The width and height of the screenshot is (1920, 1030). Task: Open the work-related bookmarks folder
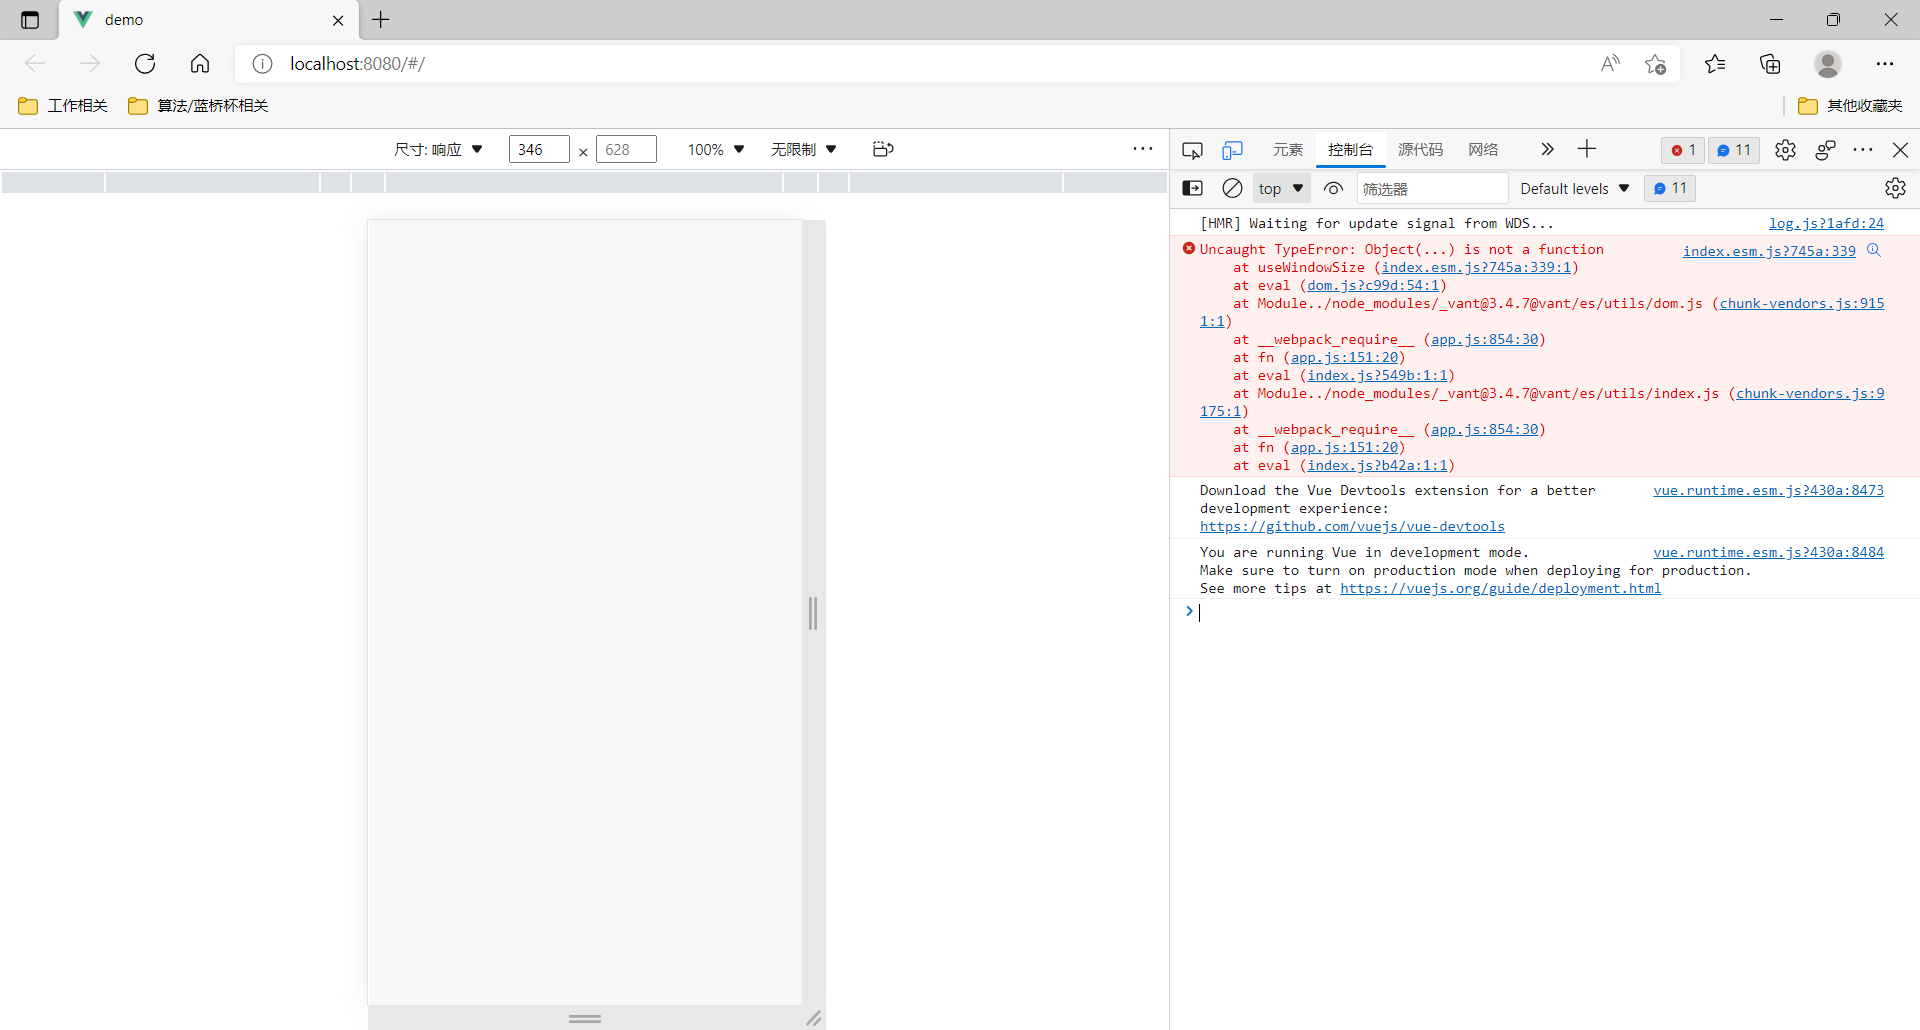(63, 106)
